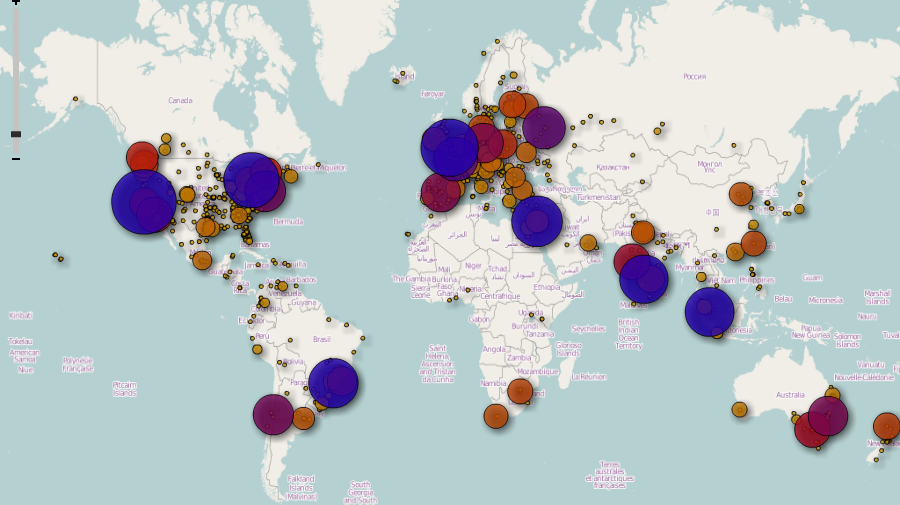The height and width of the screenshot is (505, 900).
Task: Select the large blue bubble over northeastern USA
Action: click(251, 180)
